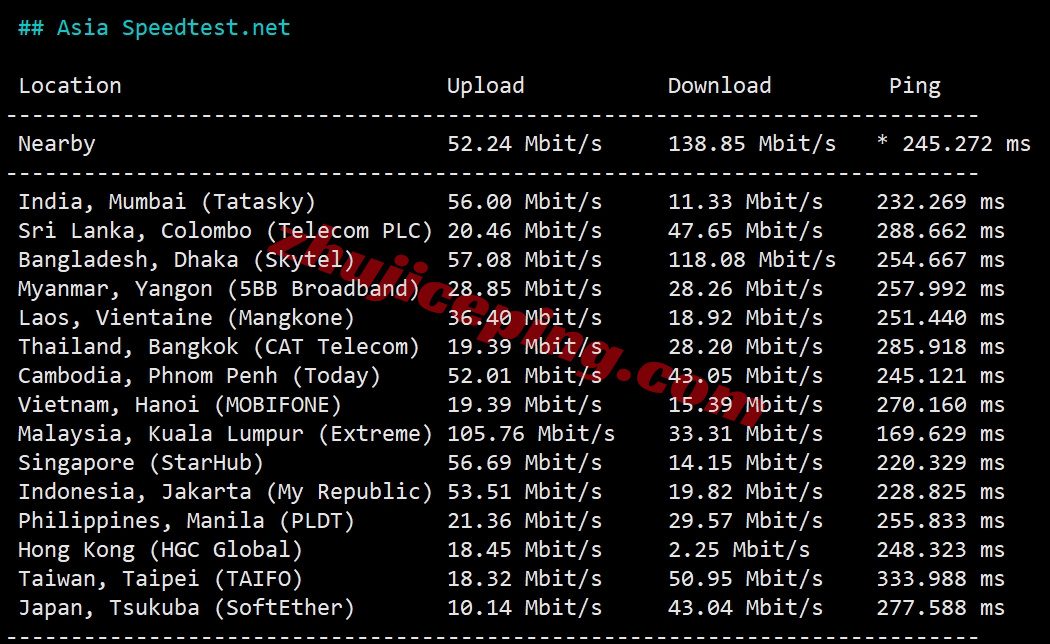Click Nearby upload value 52.24 Mbit/s

point(524,144)
